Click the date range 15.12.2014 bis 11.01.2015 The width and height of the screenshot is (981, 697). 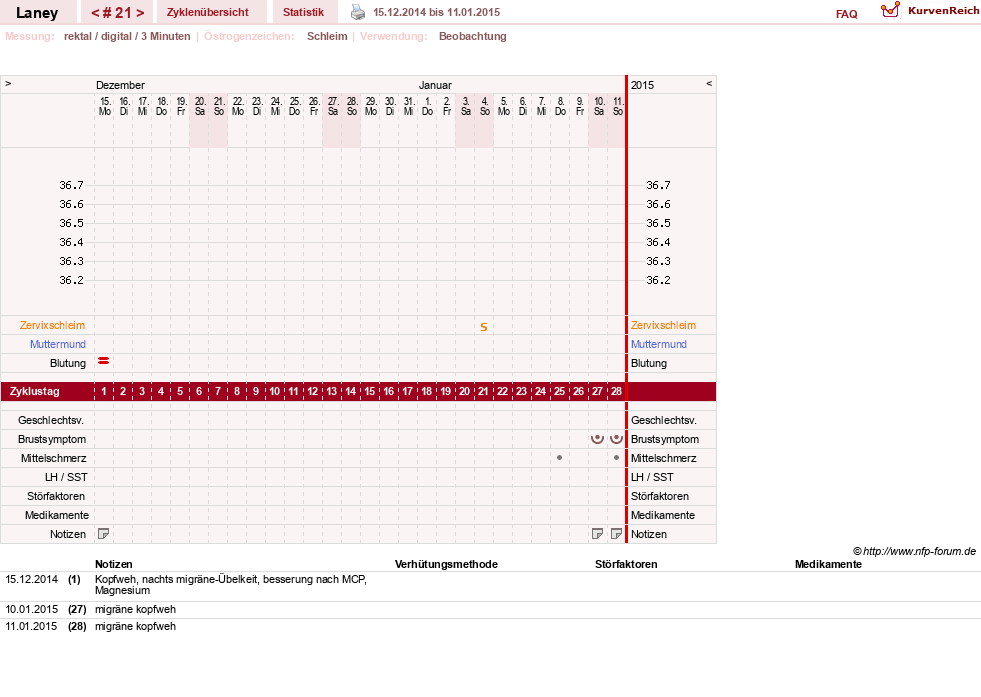[437, 12]
